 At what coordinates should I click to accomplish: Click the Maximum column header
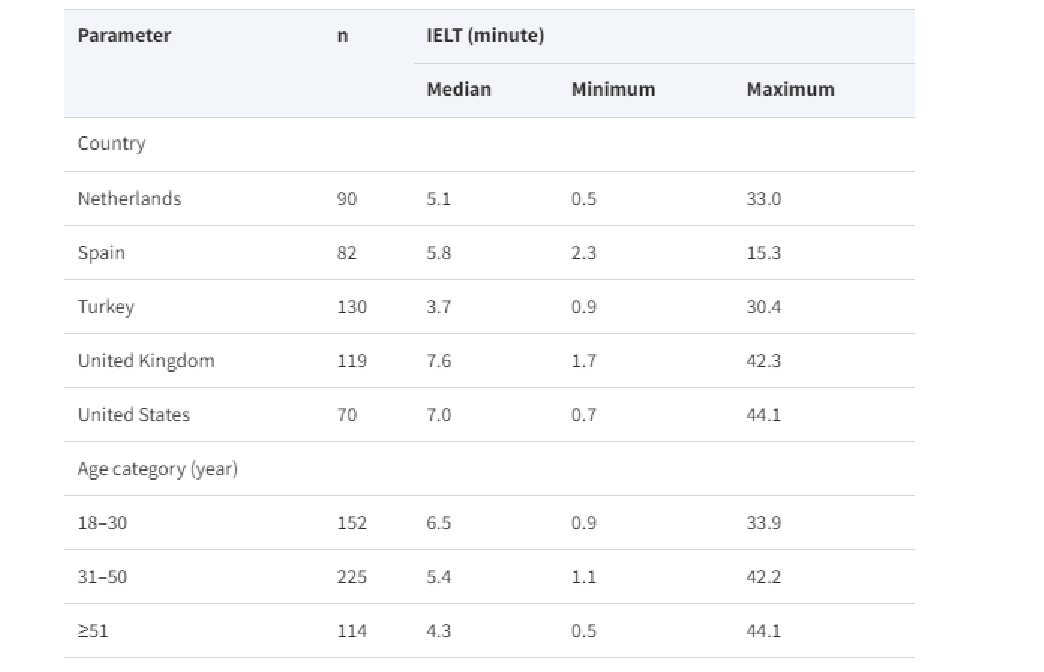[790, 90]
